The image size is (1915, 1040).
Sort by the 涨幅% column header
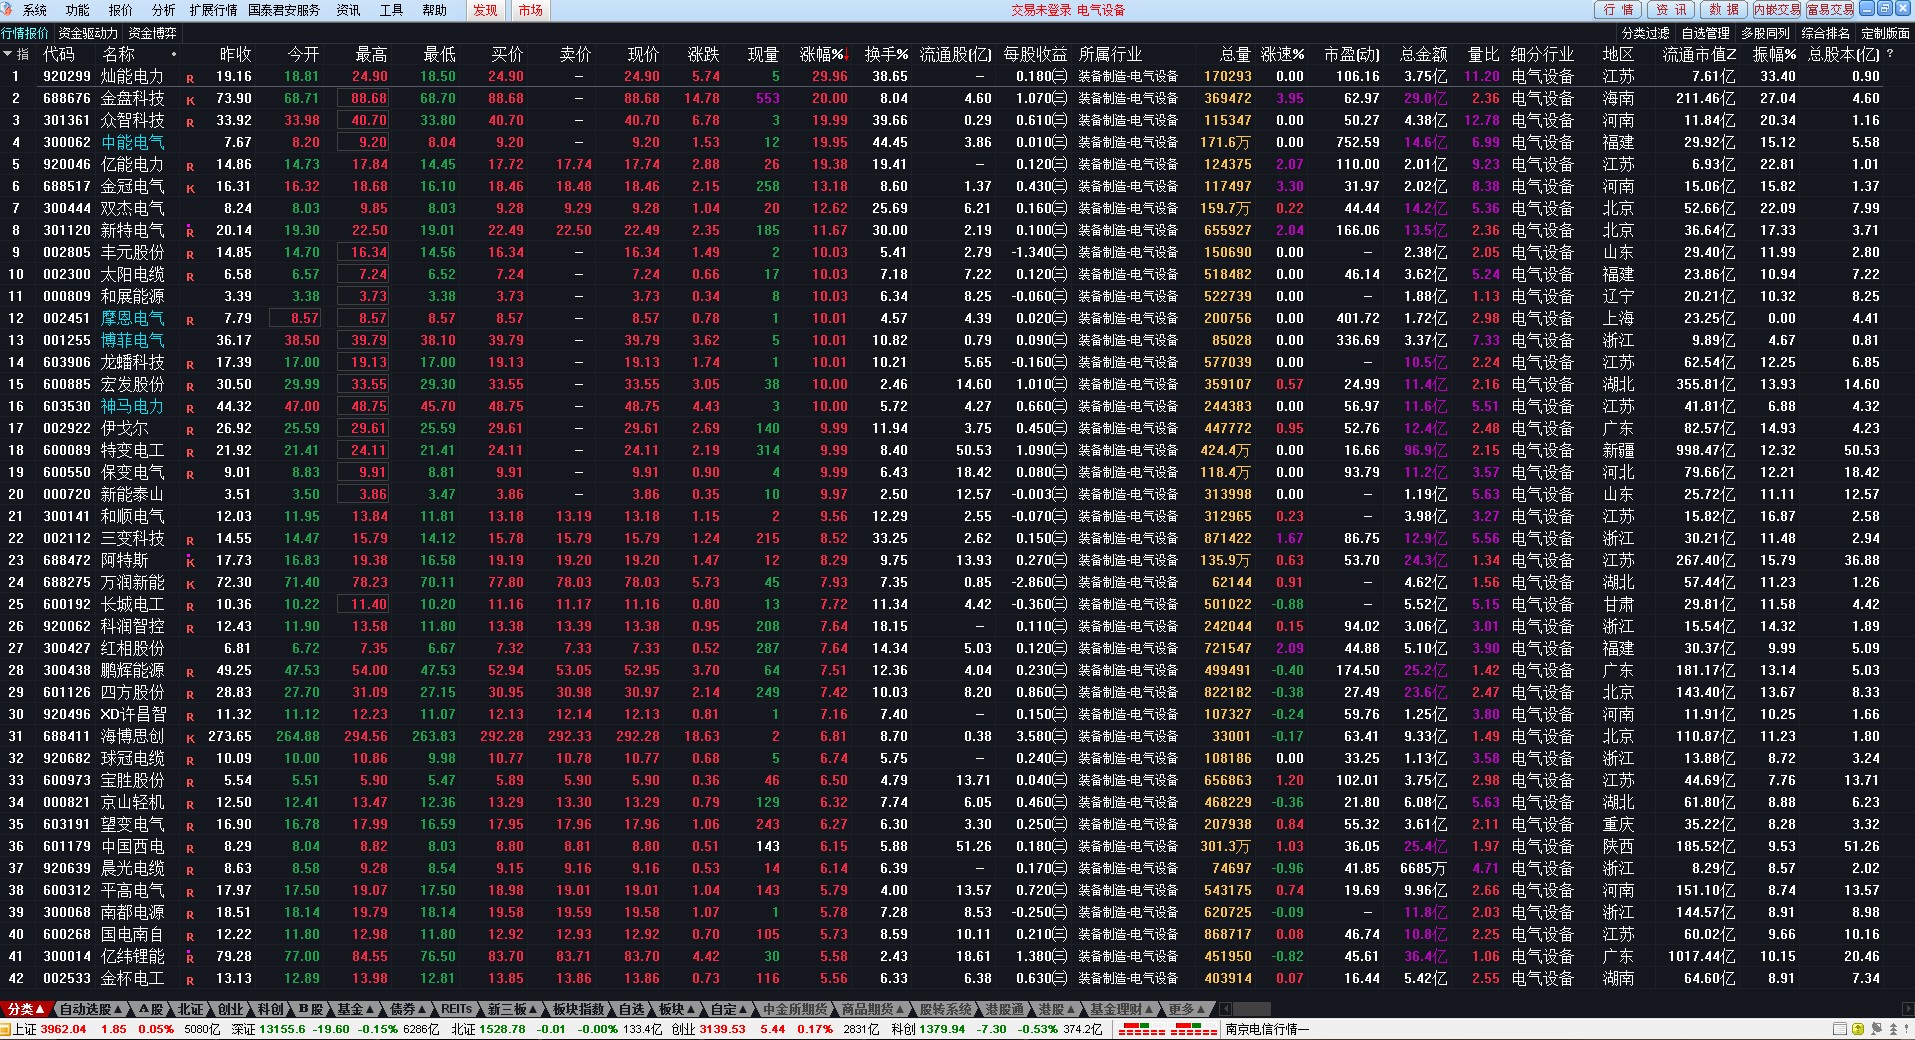822,54
